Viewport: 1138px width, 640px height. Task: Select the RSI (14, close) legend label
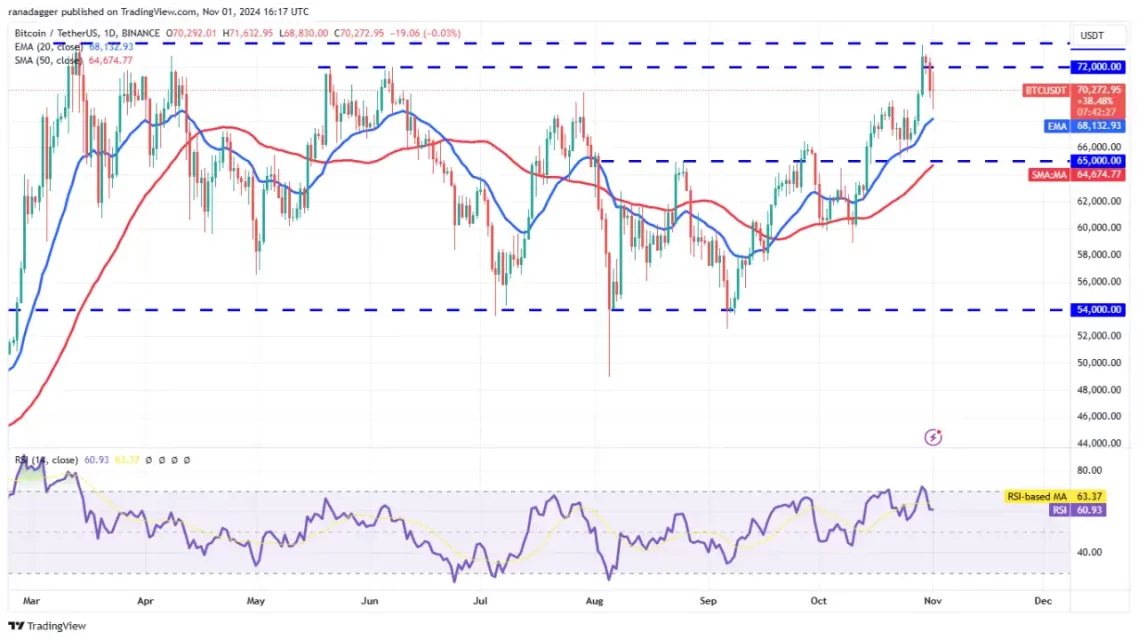pos(45,460)
